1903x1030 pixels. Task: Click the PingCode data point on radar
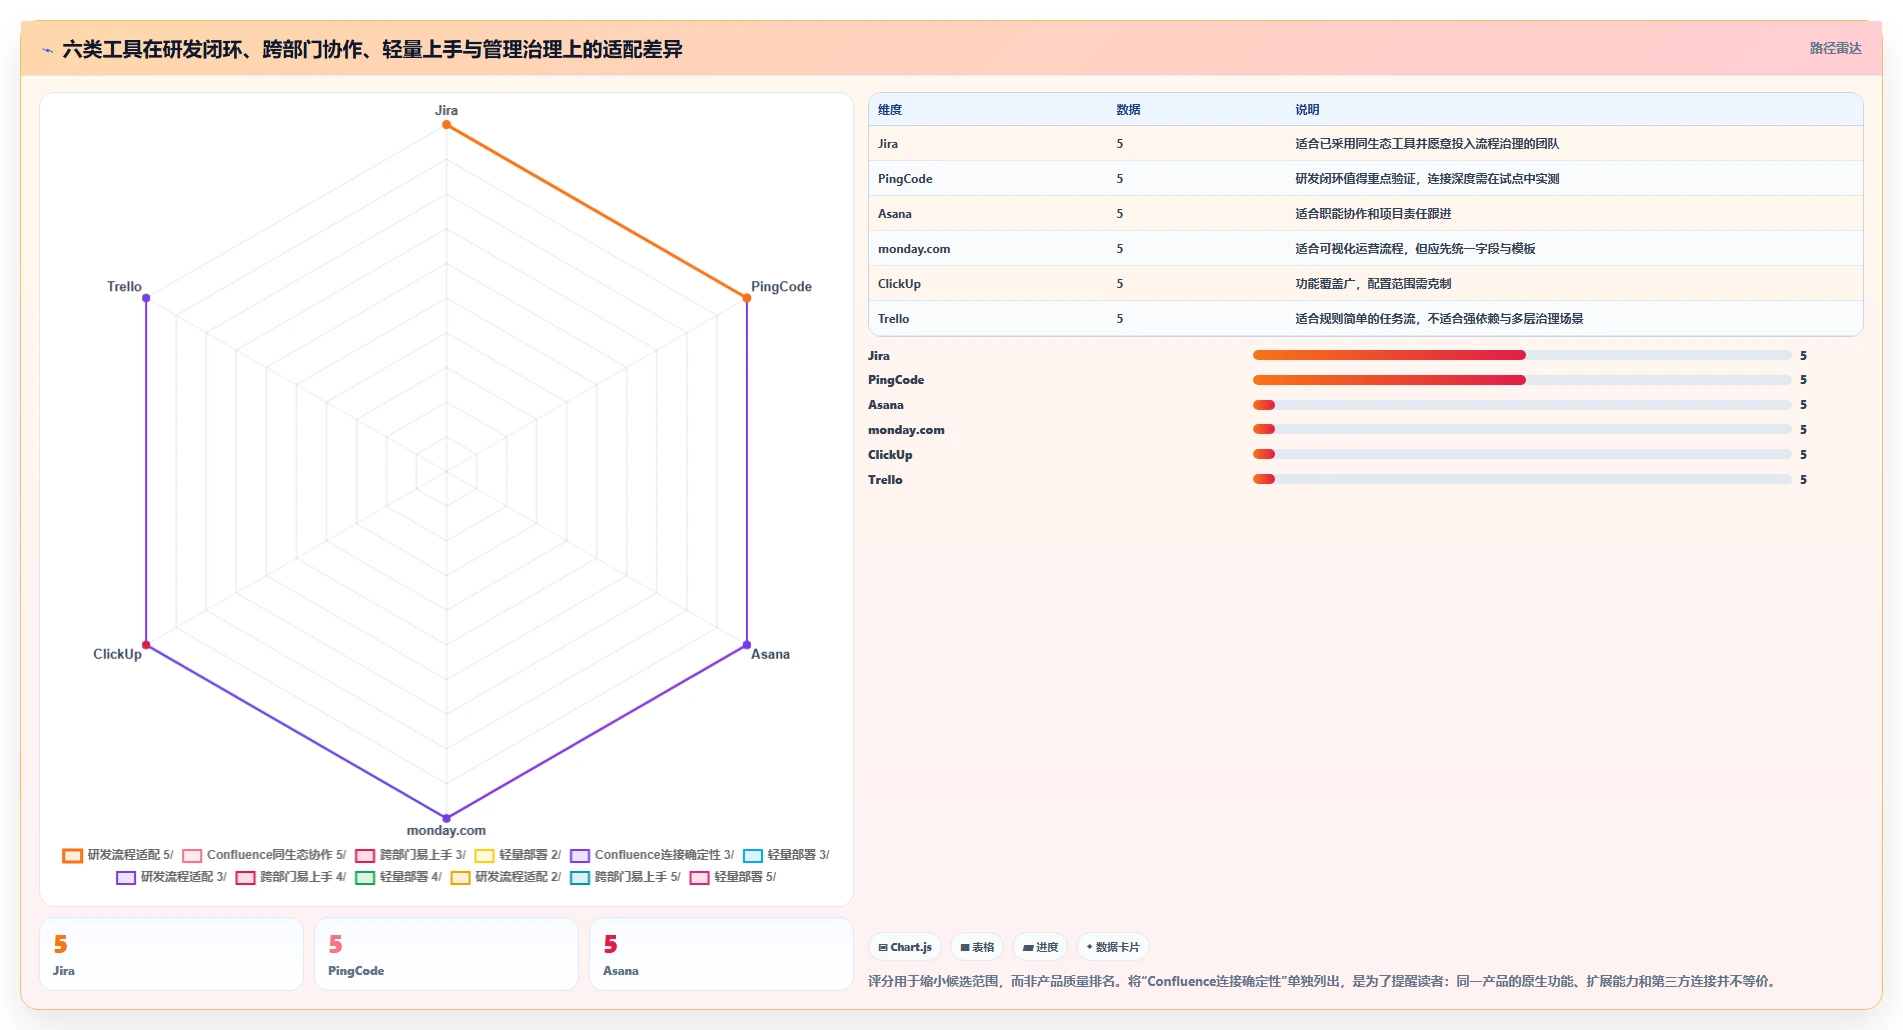747,298
